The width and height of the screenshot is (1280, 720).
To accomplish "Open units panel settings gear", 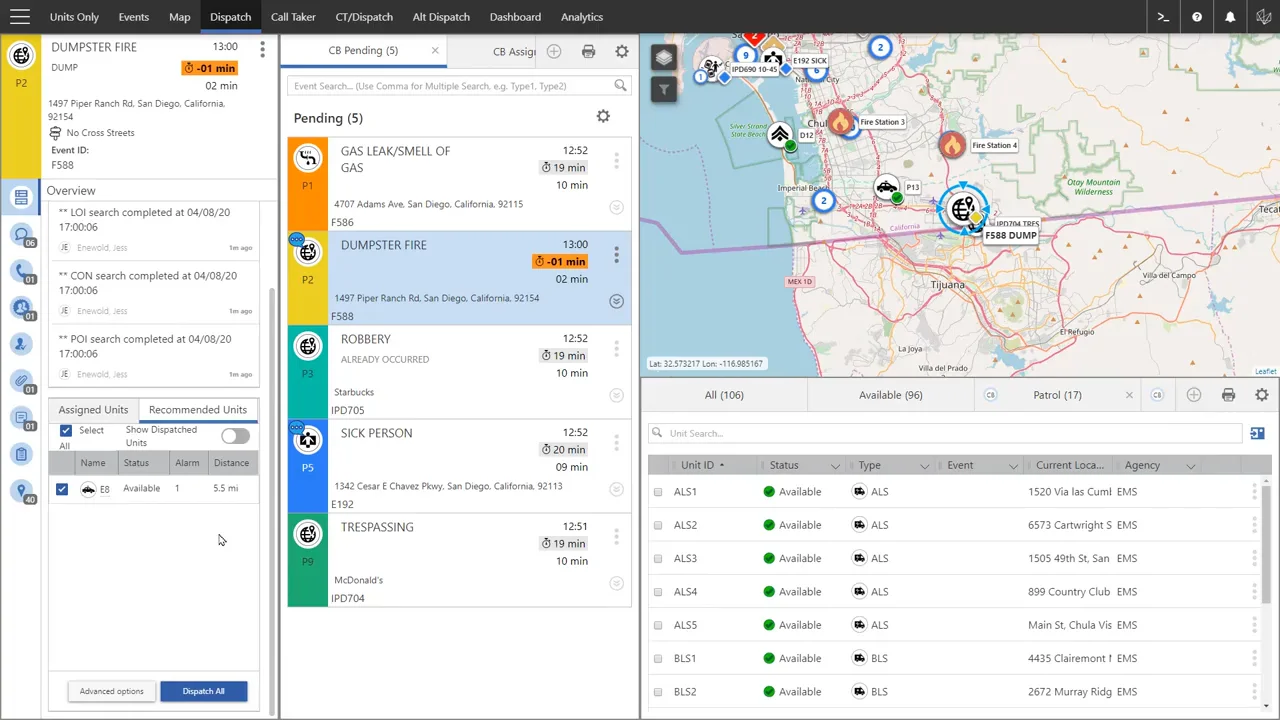I will (x=1262, y=395).
